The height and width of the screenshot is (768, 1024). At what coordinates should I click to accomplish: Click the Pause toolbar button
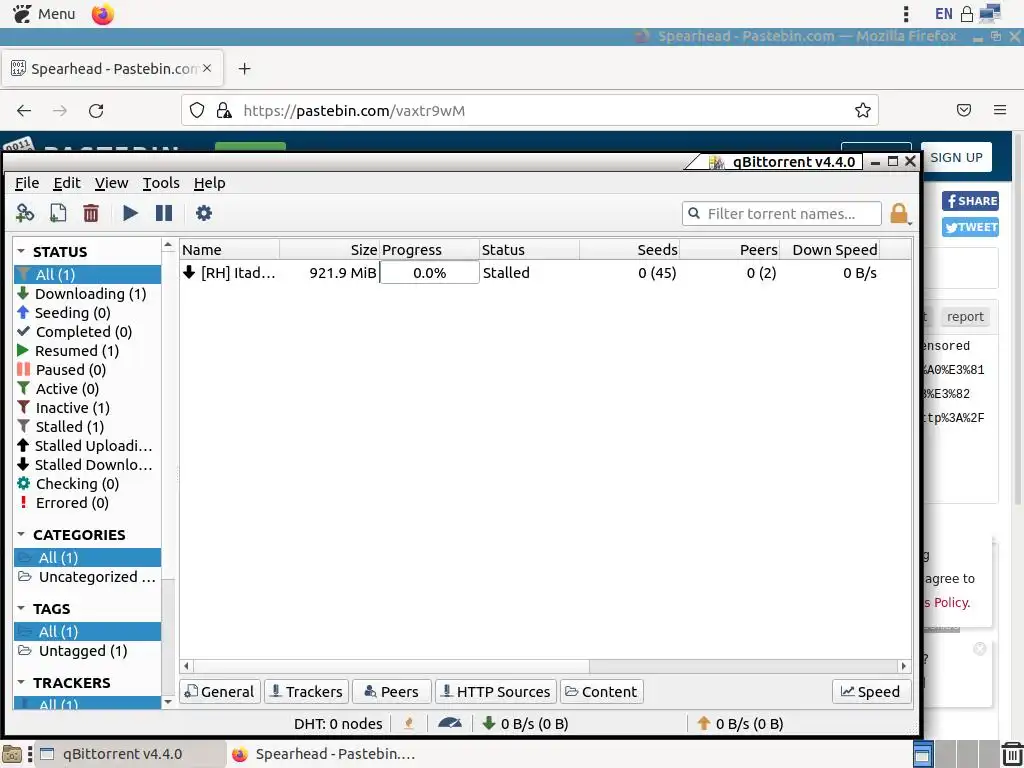click(164, 213)
